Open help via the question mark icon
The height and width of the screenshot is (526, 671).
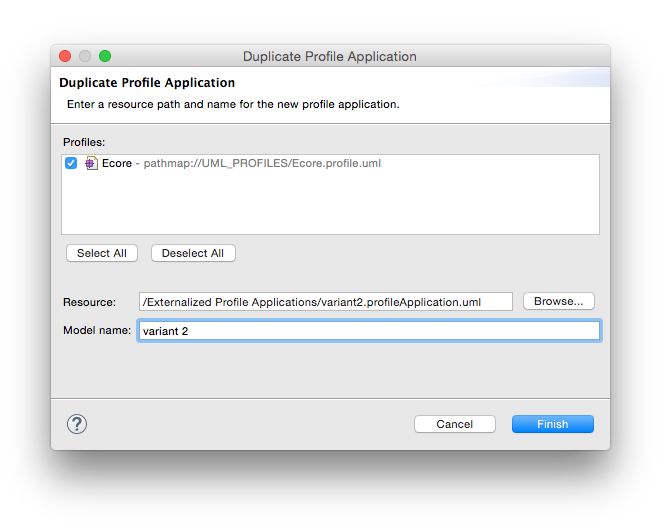[x=77, y=424]
